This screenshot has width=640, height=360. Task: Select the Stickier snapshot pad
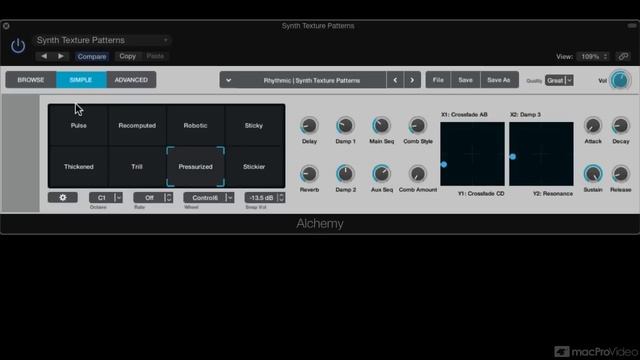(254, 167)
